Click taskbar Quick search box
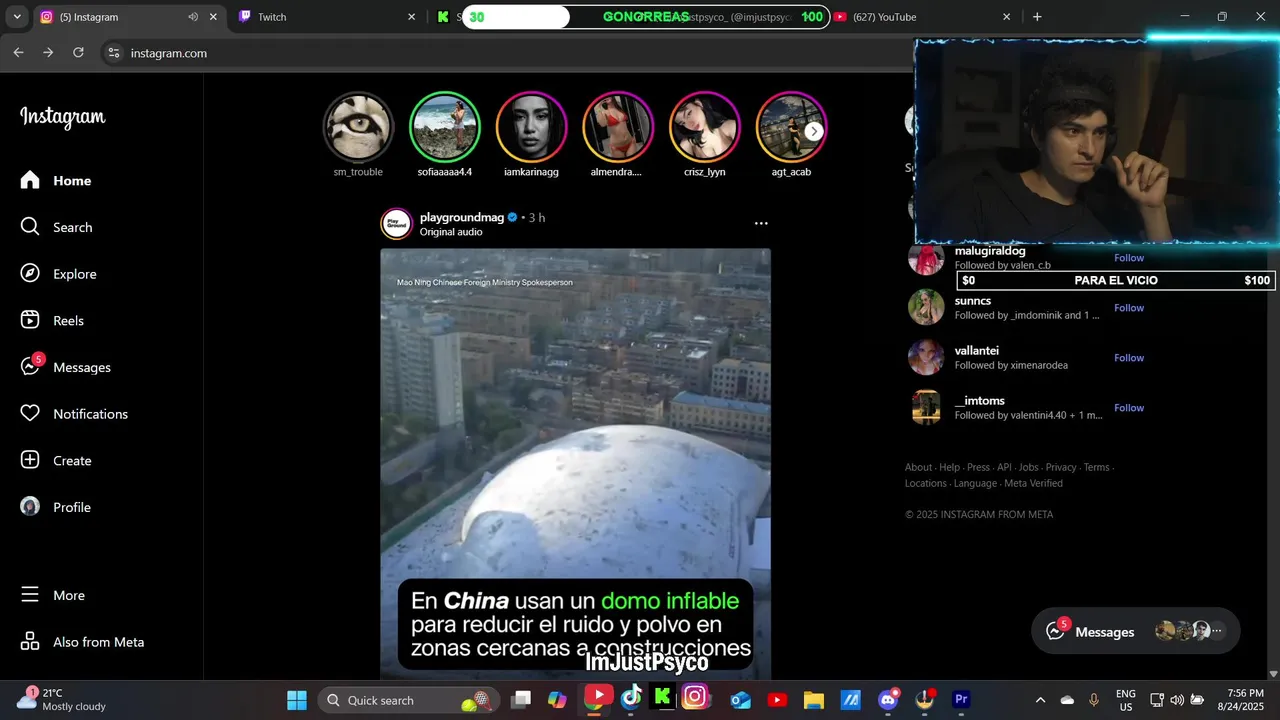Screen dimensions: 1280x720 [408, 700]
